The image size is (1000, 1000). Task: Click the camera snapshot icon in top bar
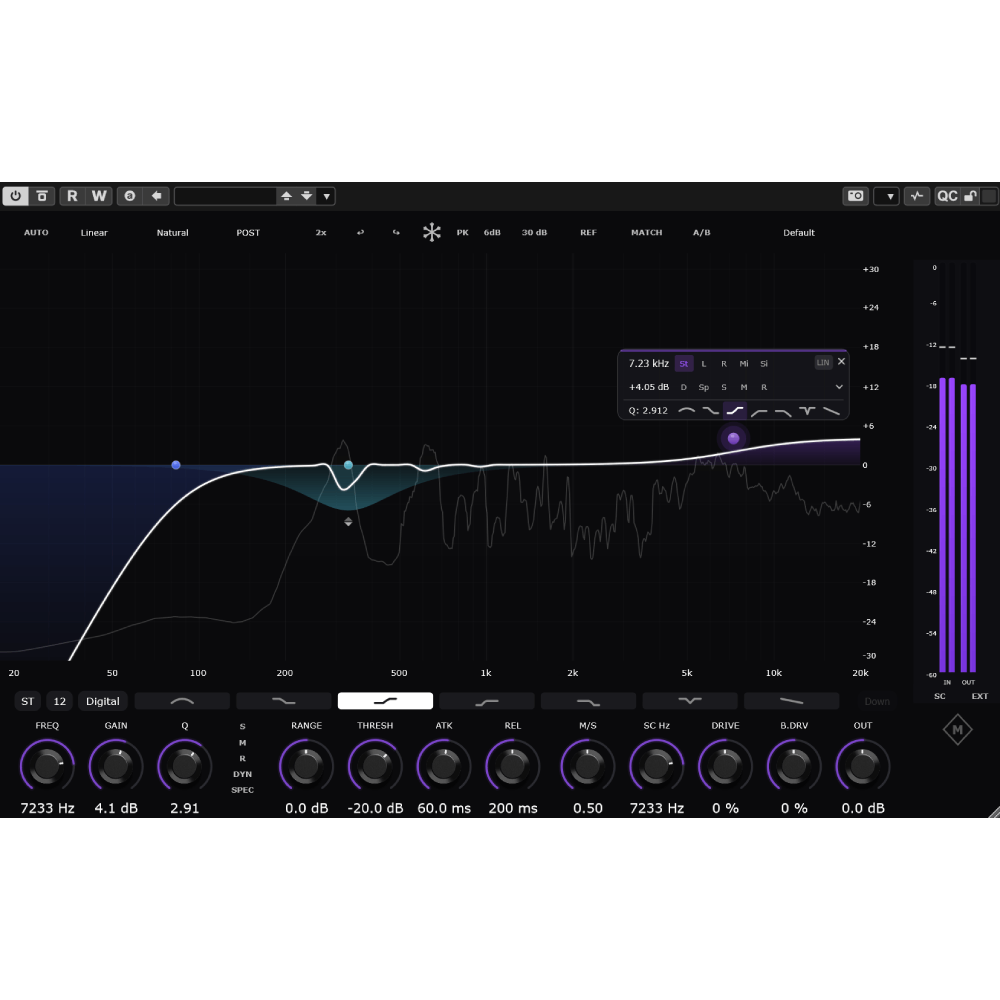point(856,196)
